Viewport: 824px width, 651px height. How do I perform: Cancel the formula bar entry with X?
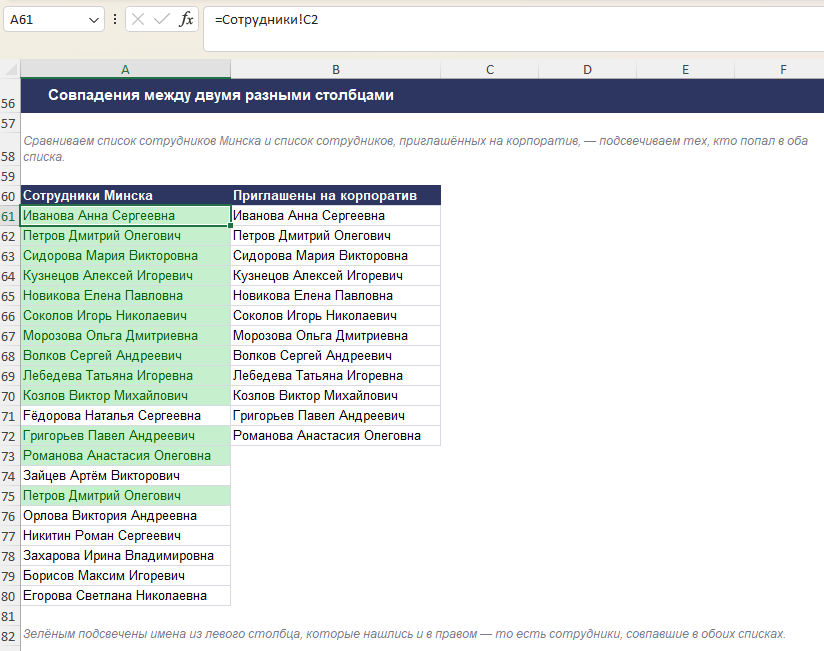click(138, 20)
